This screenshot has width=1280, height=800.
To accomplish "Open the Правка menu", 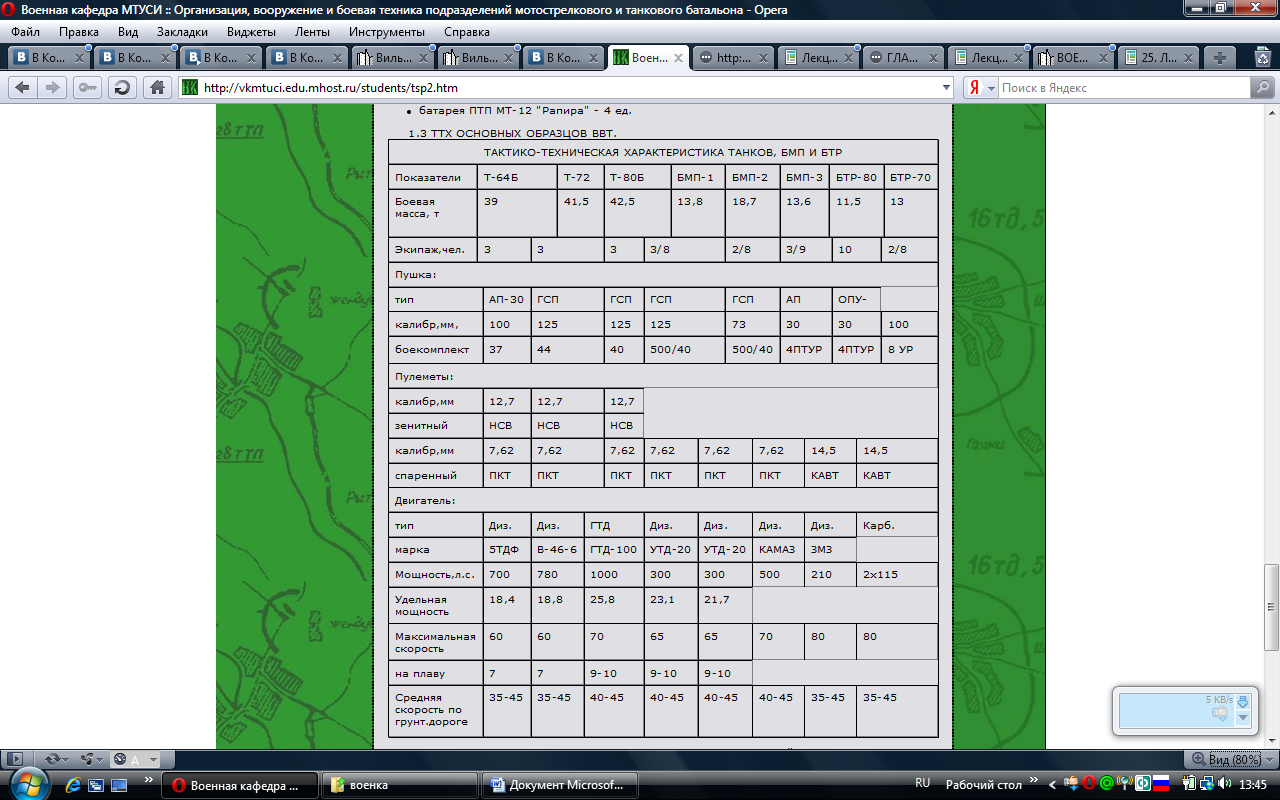I will point(79,32).
